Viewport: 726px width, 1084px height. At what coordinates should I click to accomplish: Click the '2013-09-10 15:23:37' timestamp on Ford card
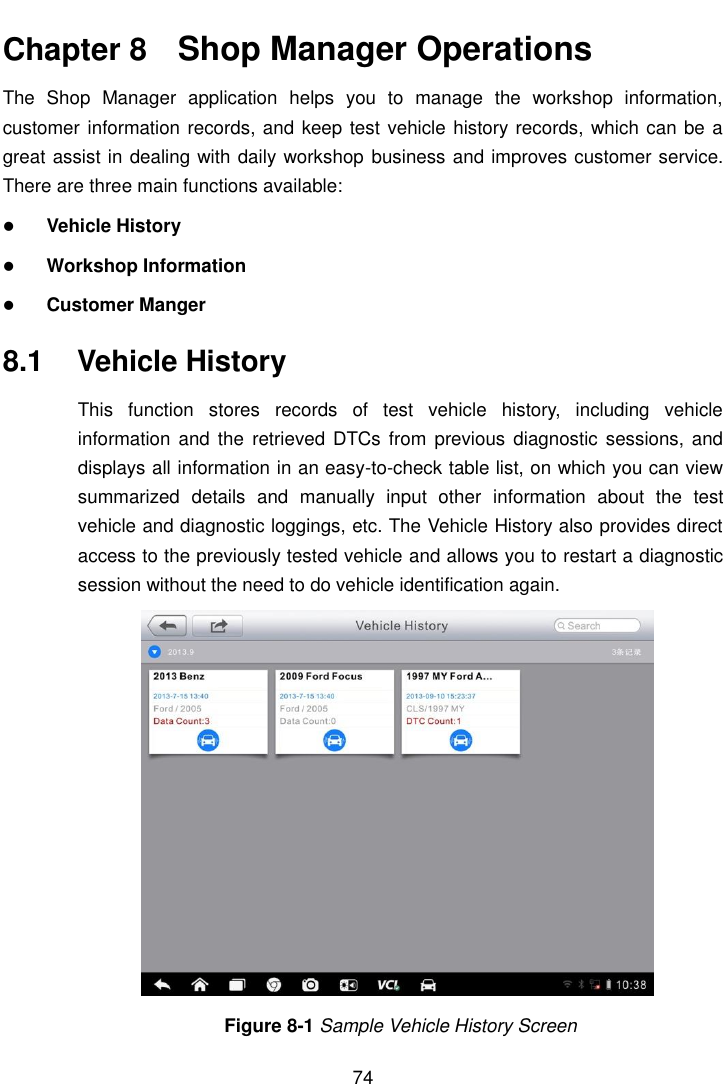point(440,696)
